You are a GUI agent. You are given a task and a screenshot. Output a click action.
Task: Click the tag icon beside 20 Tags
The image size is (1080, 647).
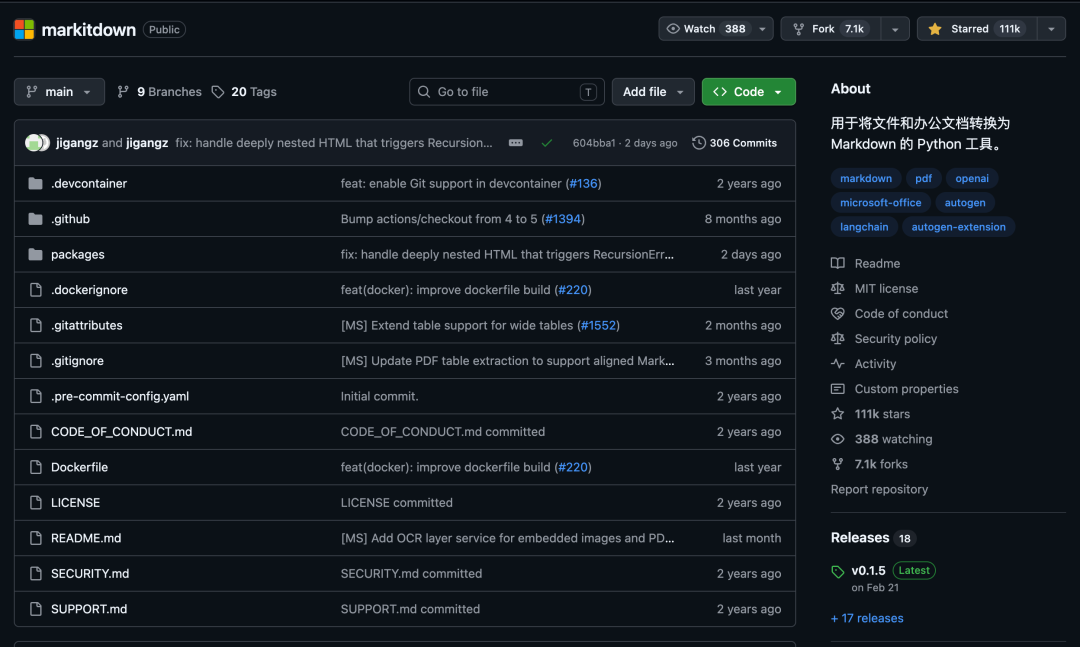(x=218, y=92)
